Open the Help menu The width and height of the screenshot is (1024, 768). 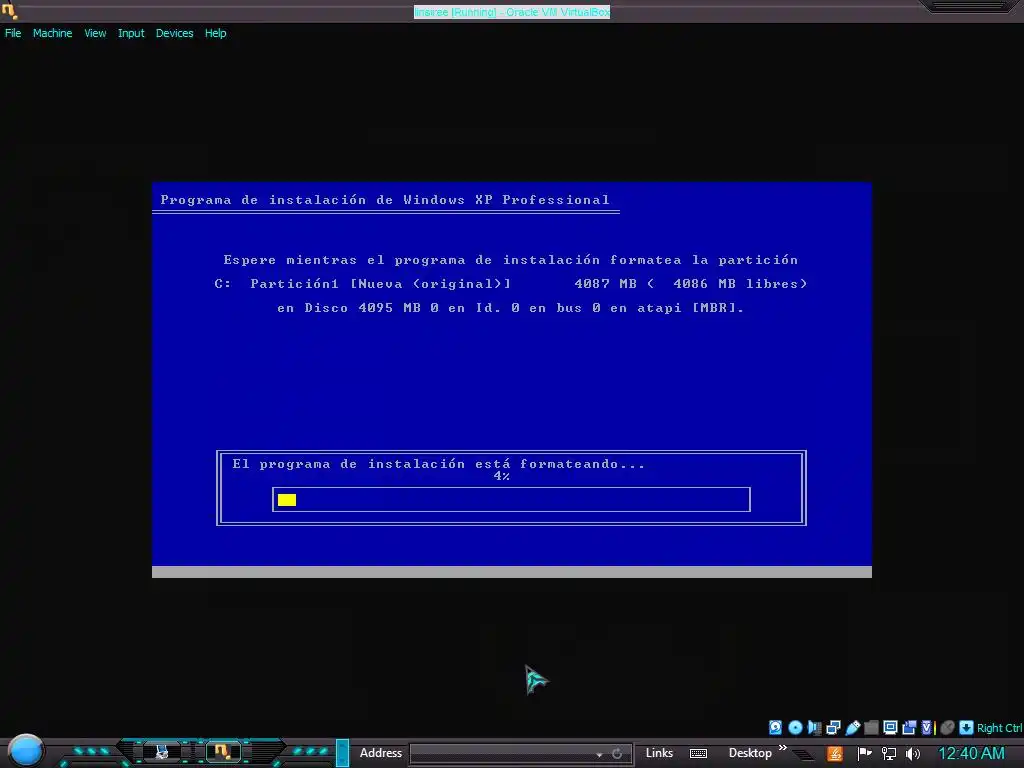coord(216,33)
